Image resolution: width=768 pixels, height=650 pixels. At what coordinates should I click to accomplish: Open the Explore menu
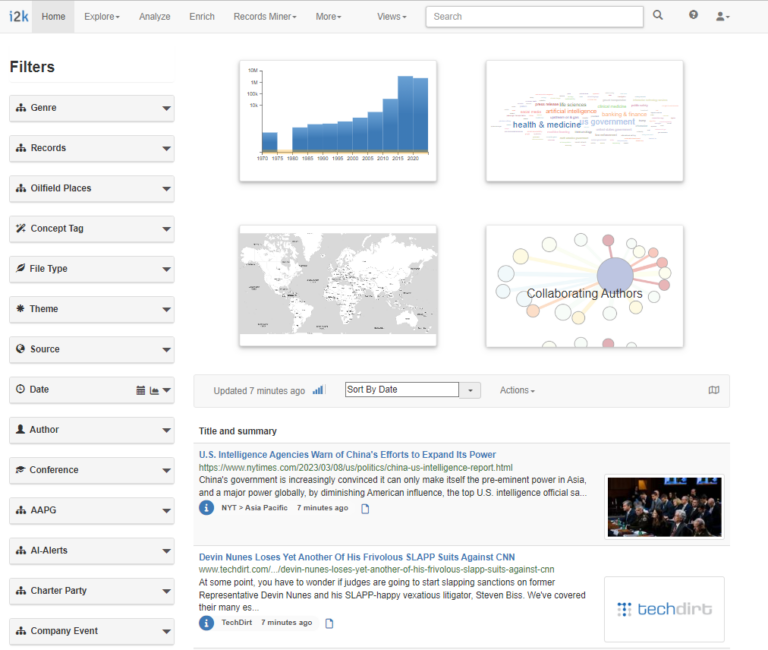[101, 17]
